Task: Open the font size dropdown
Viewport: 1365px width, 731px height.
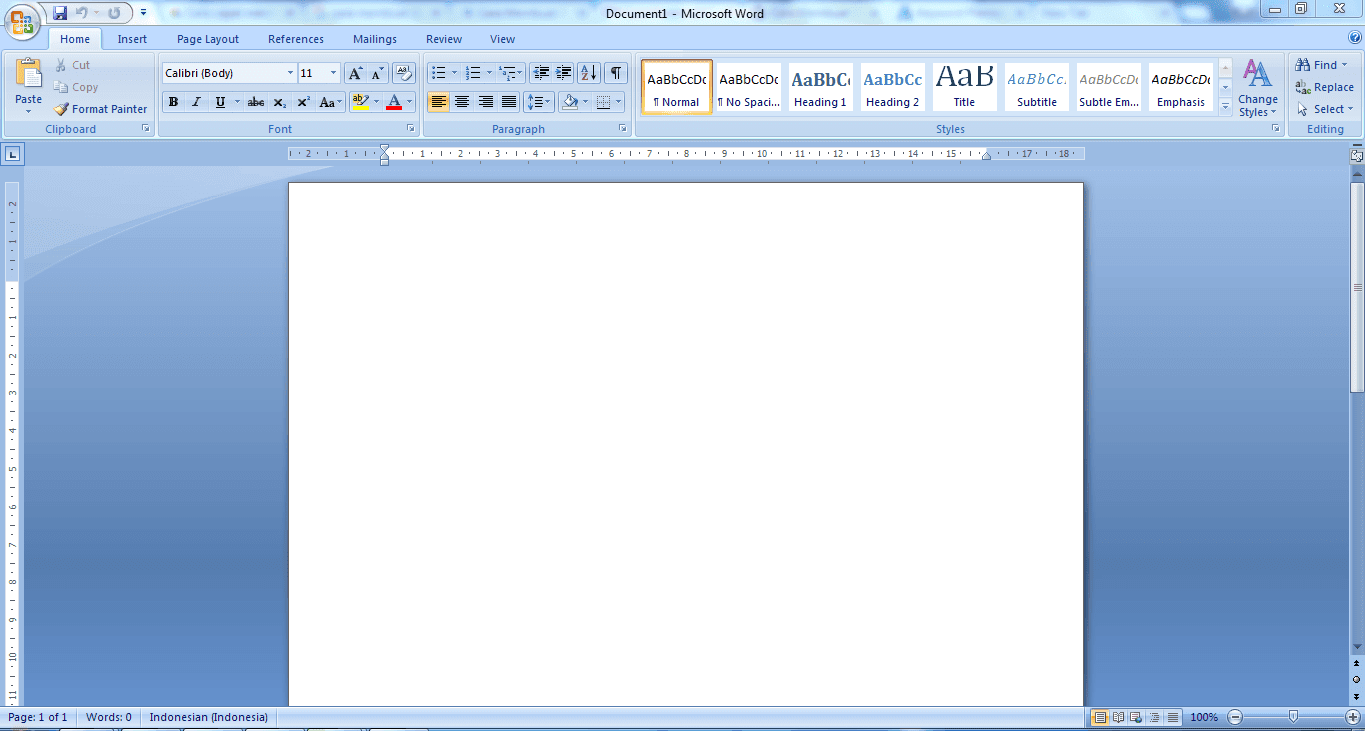Action: tap(334, 73)
